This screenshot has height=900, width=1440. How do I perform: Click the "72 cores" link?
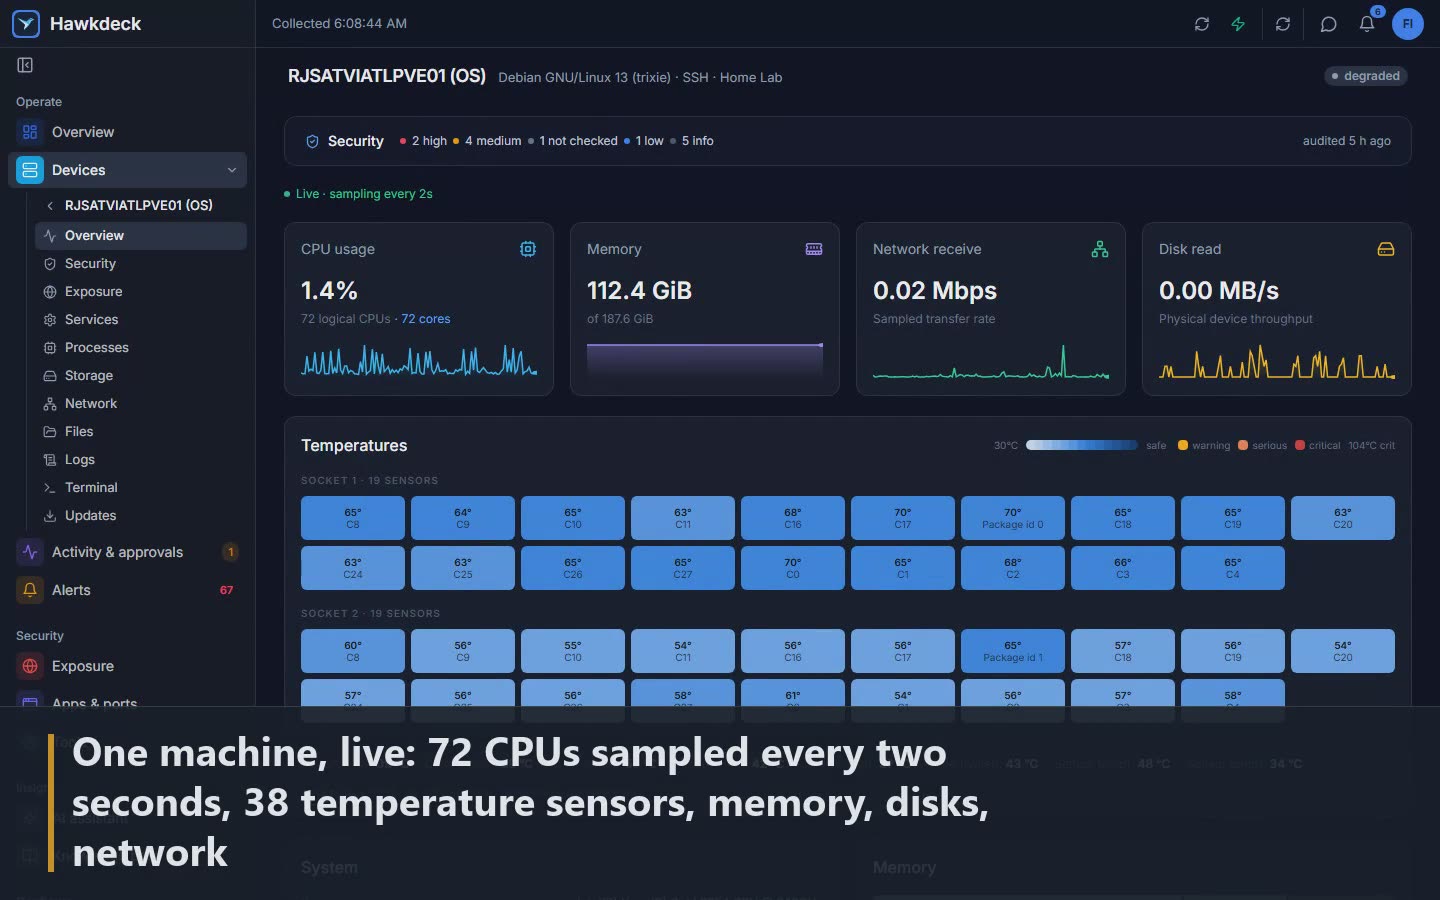click(426, 319)
